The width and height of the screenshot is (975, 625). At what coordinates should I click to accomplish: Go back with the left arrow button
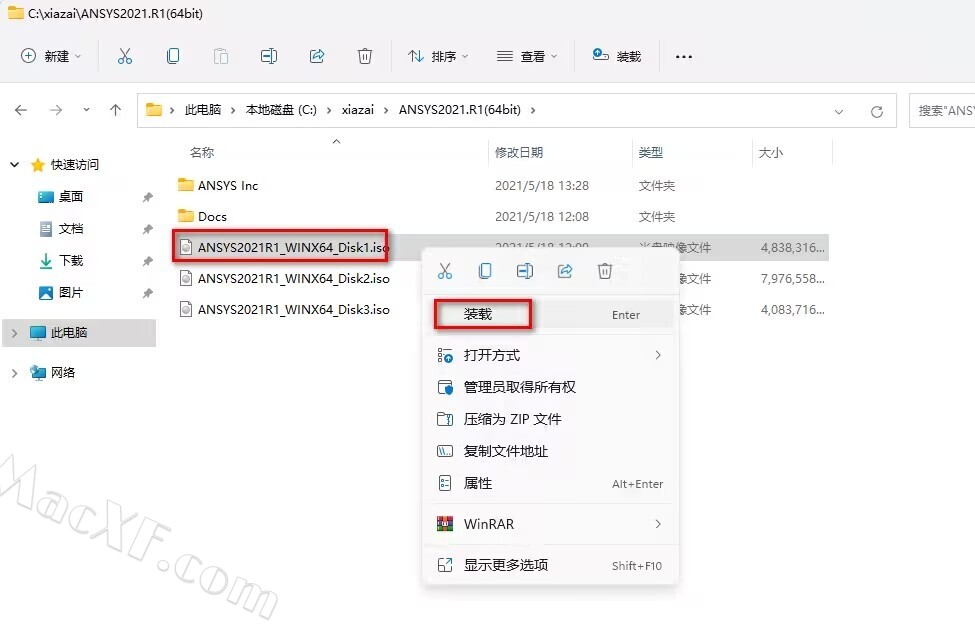[x=21, y=110]
